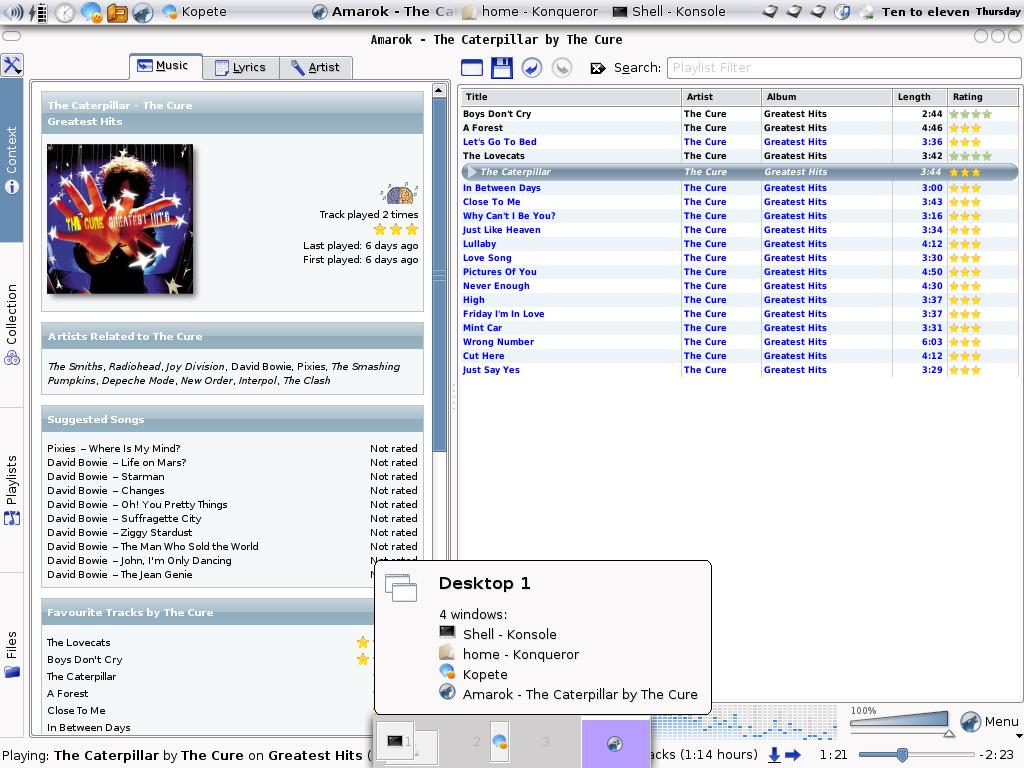Set star rating under Track played text

pyautogui.click(x=396, y=229)
